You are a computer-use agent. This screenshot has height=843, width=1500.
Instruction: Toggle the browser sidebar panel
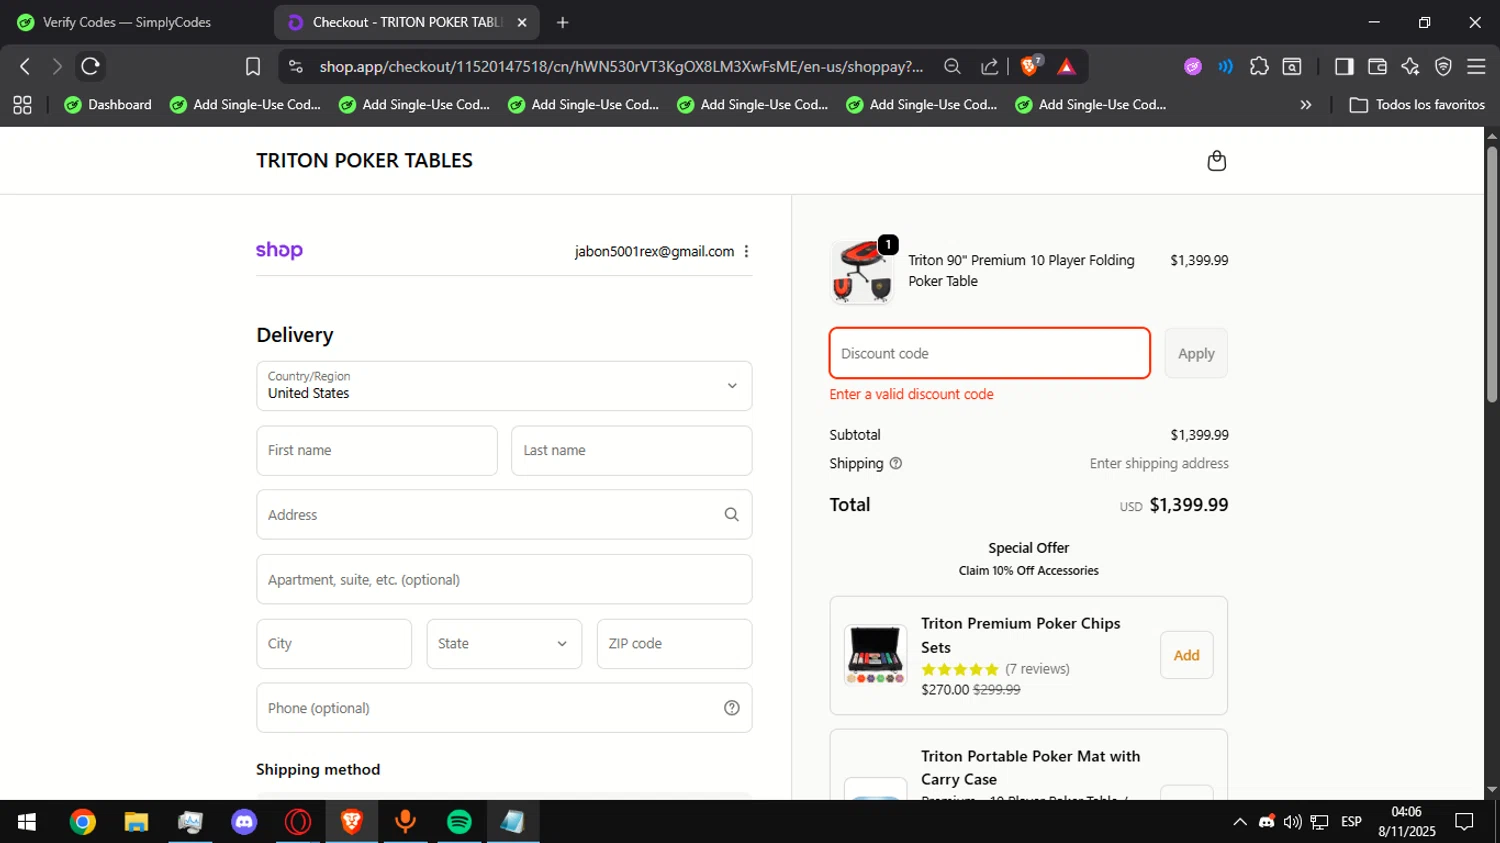[x=1344, y=66]
